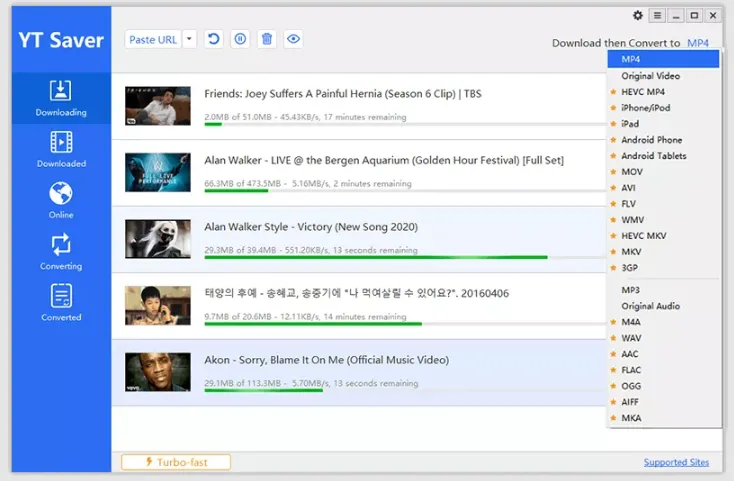This screenshot has height=481, width=734.
Task: Select WAV audio format
Action: [x=663, y=338]
